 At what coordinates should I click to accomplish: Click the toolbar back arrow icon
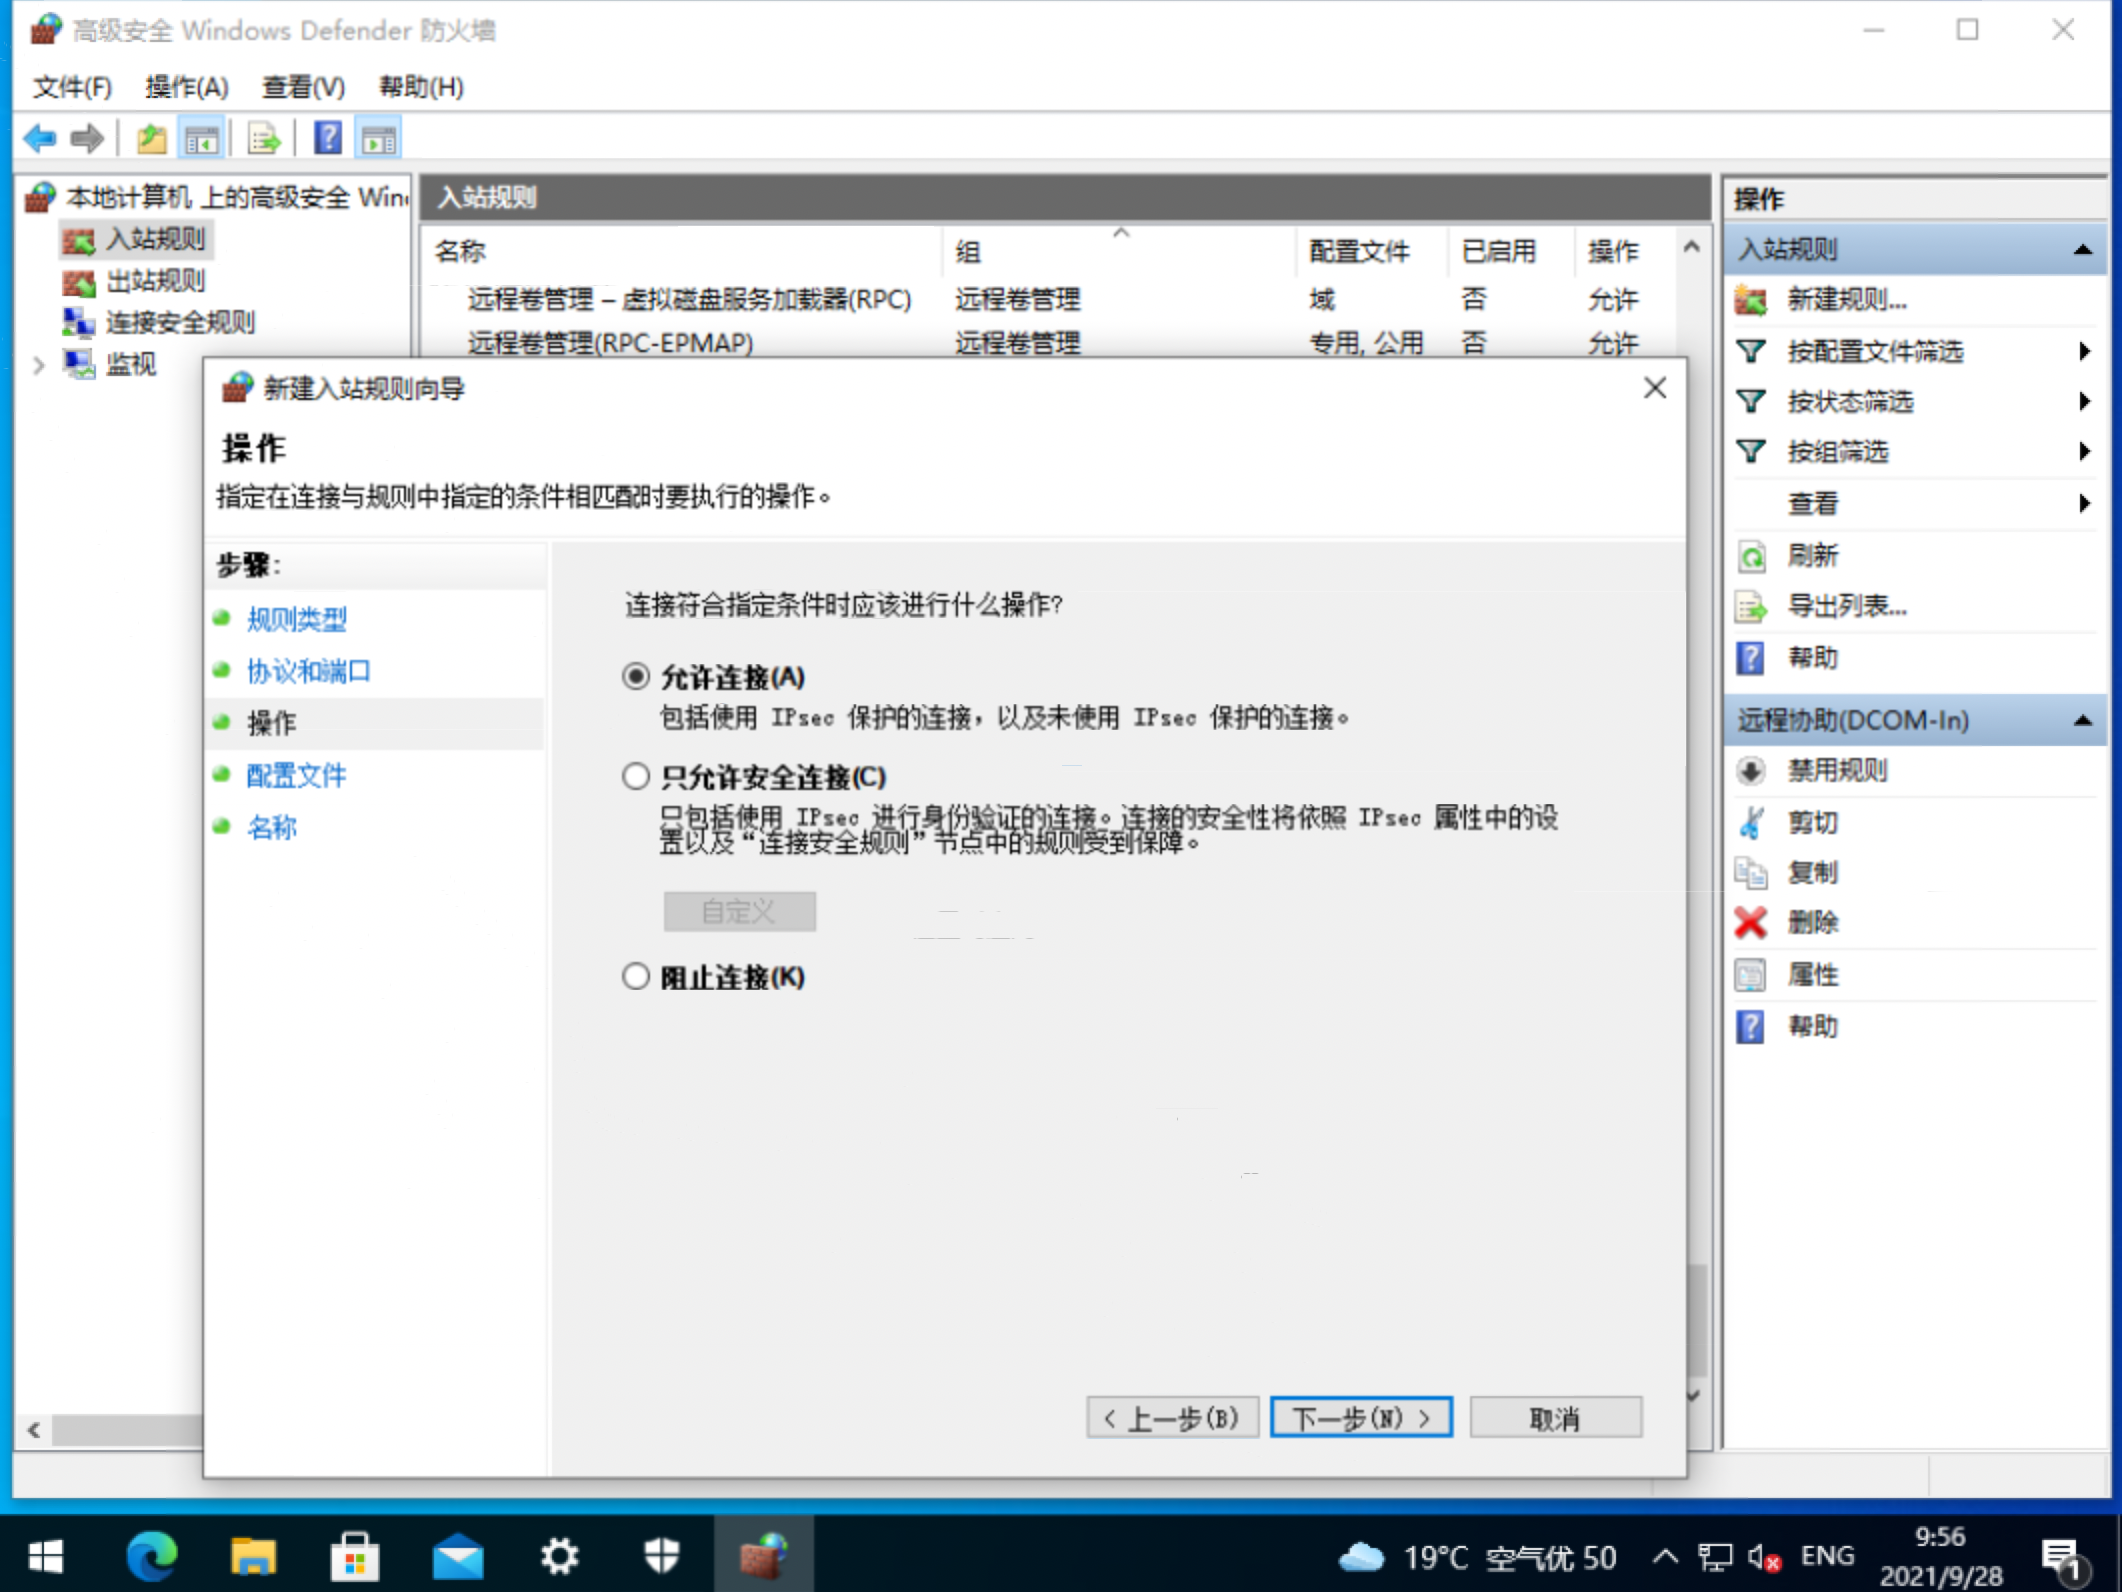[x=40, y=138]
